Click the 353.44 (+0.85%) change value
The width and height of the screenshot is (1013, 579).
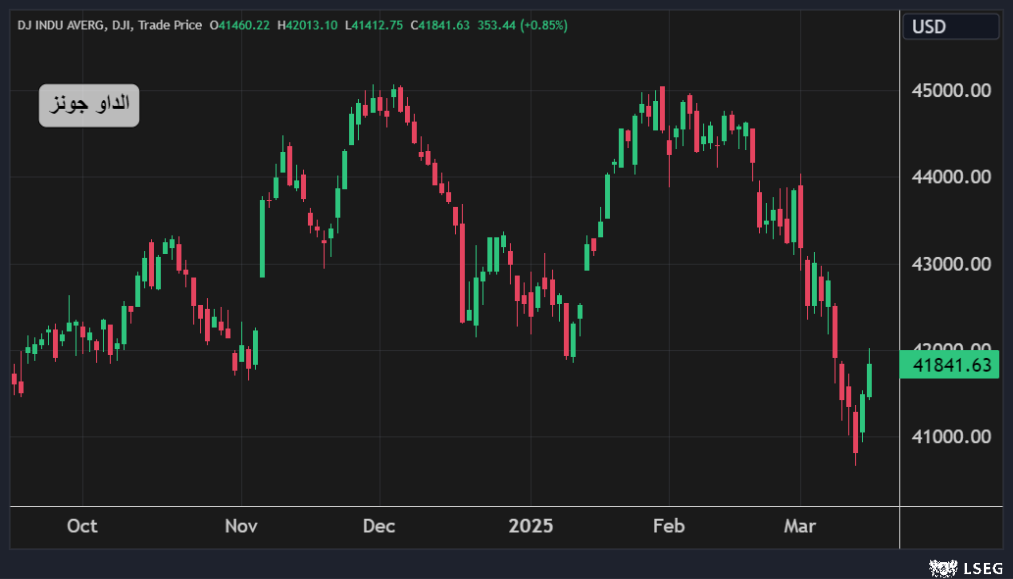click(524, 25)
